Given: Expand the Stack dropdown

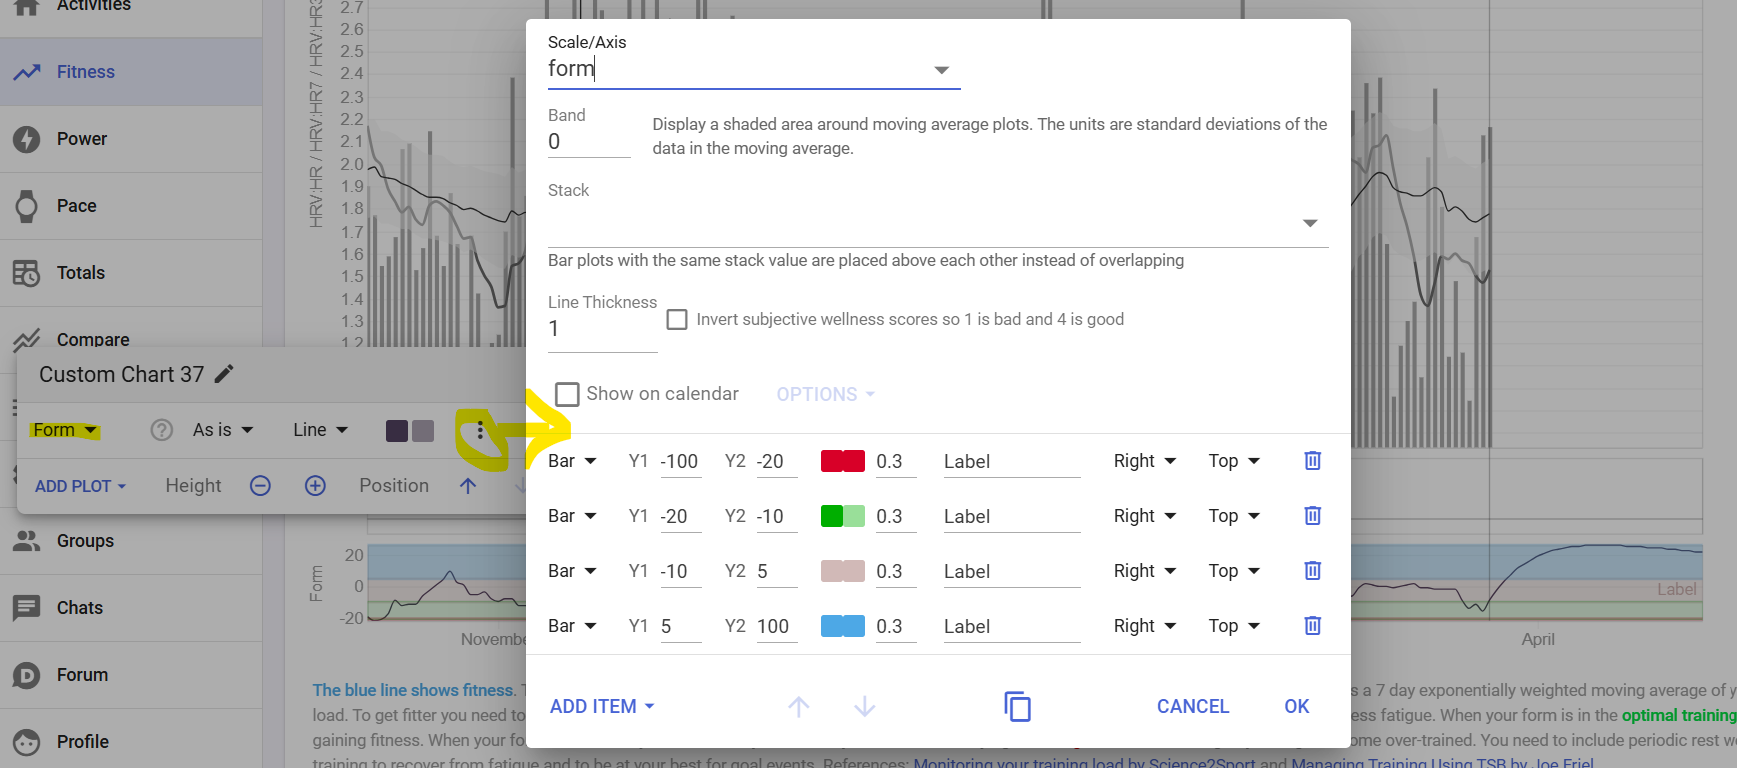Looking at the screenshot, I should 1309,223.
